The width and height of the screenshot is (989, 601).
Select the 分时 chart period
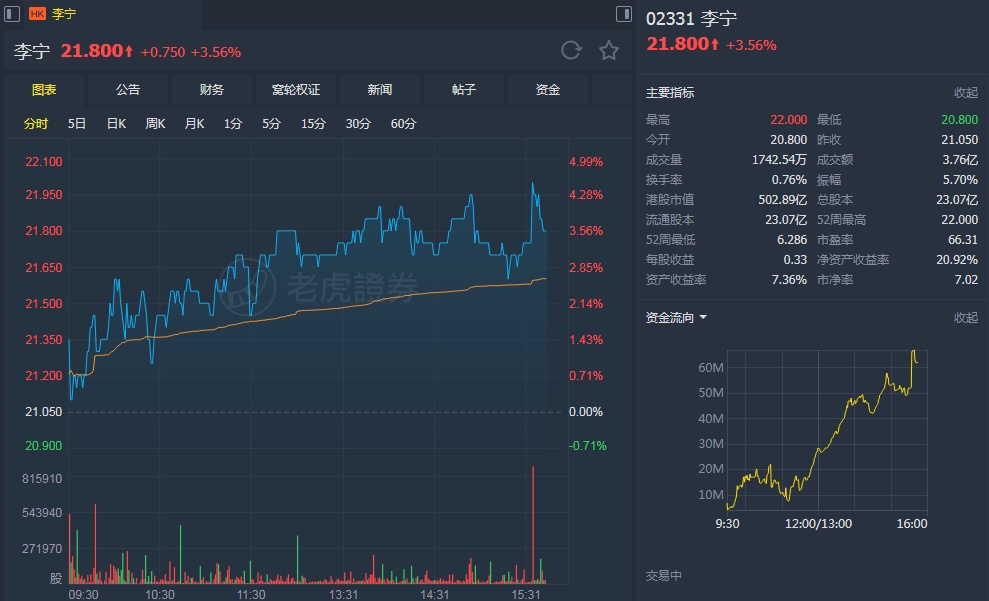click(36, 124)
